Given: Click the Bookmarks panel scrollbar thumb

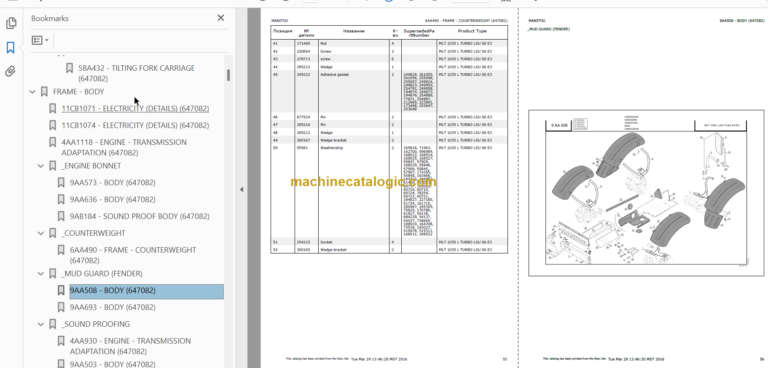Looking at the screenshot, I should tap(228, 75).
